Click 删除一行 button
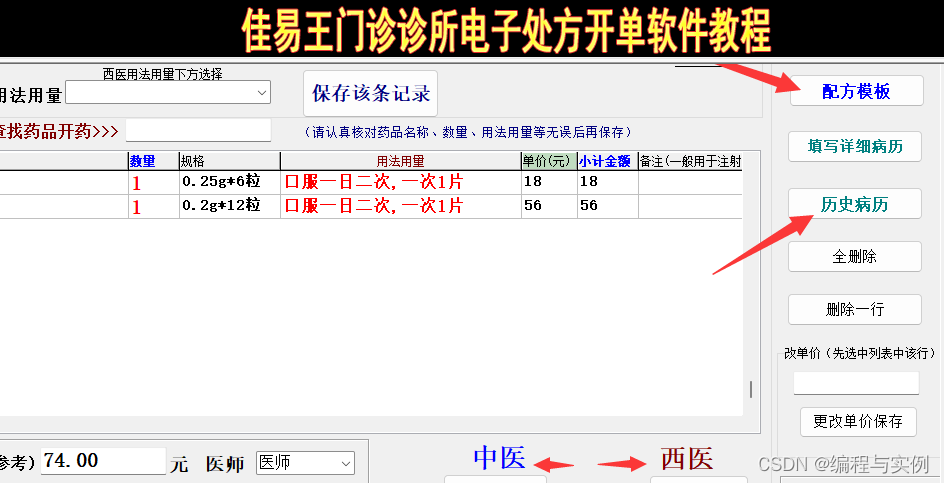Image resolution: width=944 pixels, height=483 pixels. (x=855, y=310)
